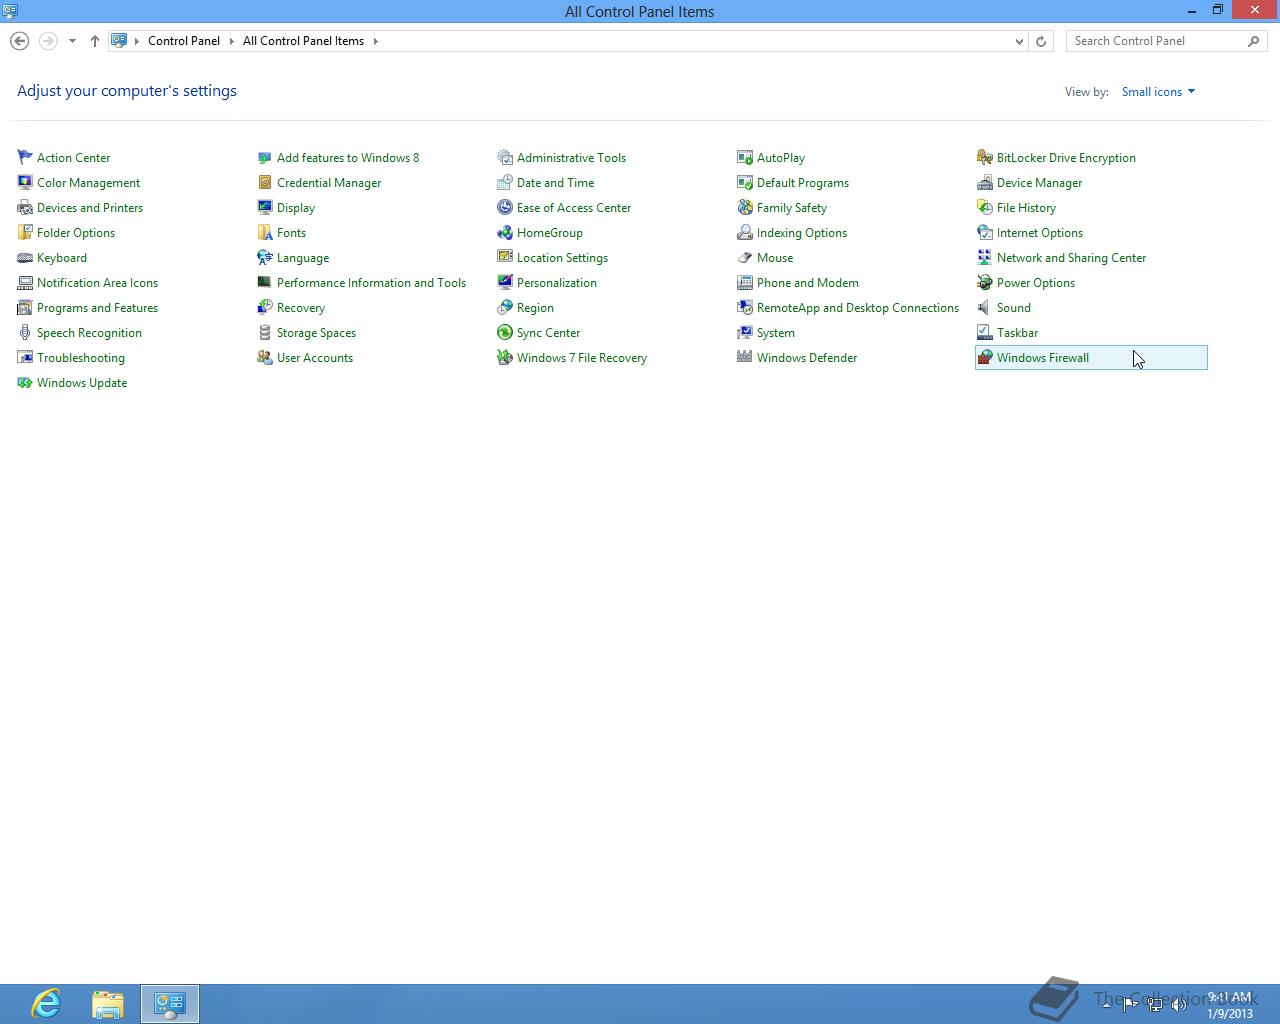1280x1024 pixels.
Task: Refresh the Control Panel view
Action: (x=1041, y=41)
